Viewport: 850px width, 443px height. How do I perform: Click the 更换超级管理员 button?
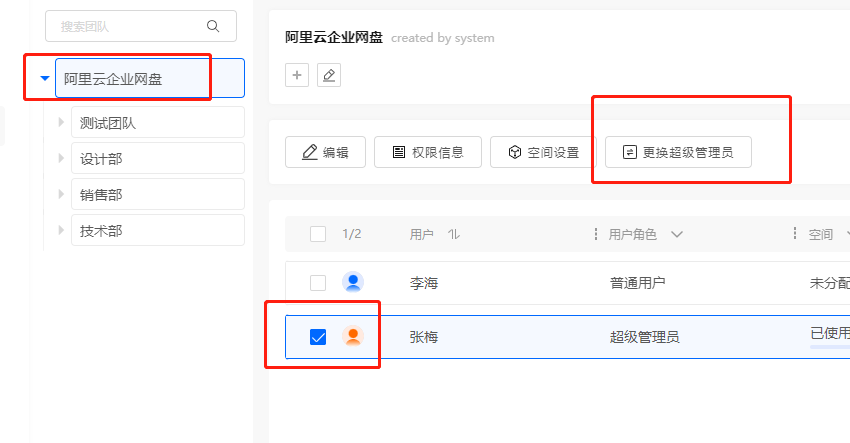tap(678, 152)
